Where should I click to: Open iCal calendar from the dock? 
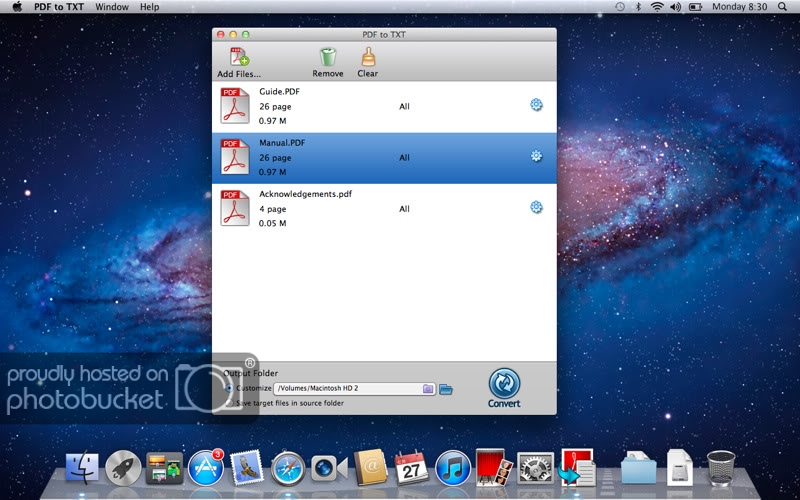tap(412, 467)
